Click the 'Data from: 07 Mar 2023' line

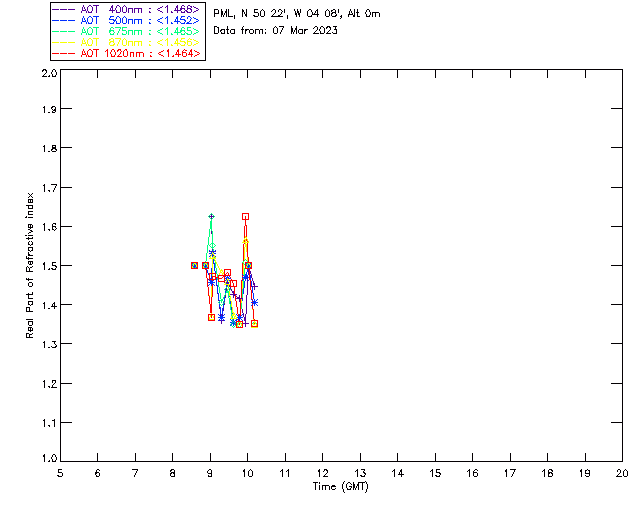coord(276,30)
